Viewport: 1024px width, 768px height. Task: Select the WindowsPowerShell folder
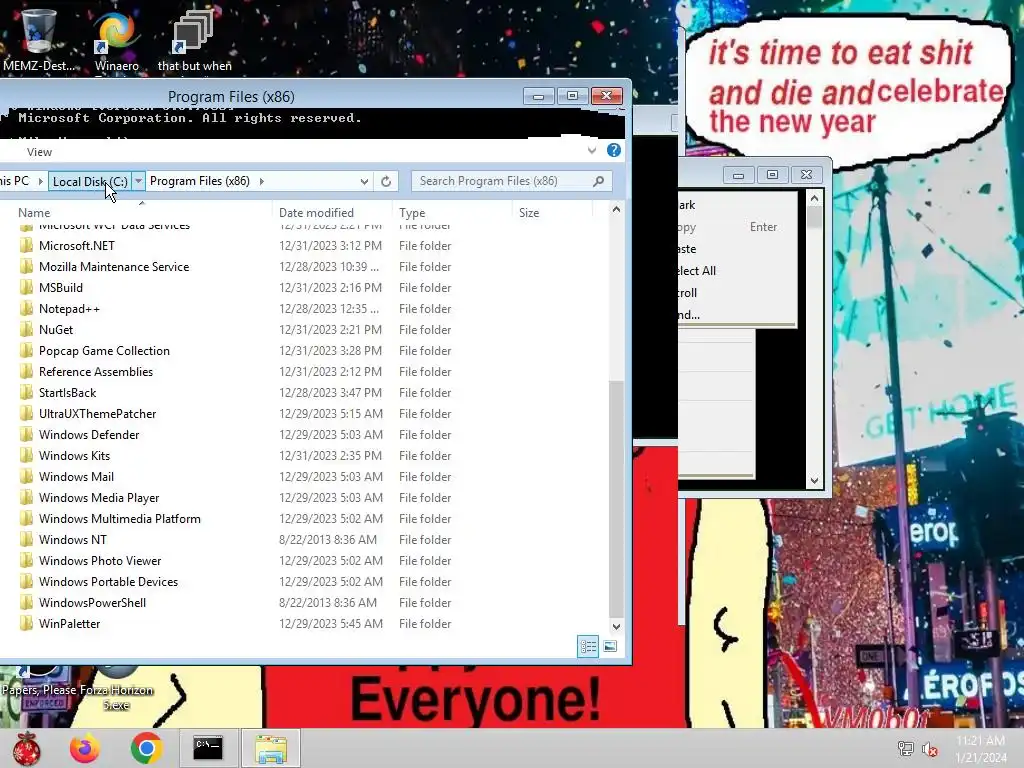tap(92, 603)
